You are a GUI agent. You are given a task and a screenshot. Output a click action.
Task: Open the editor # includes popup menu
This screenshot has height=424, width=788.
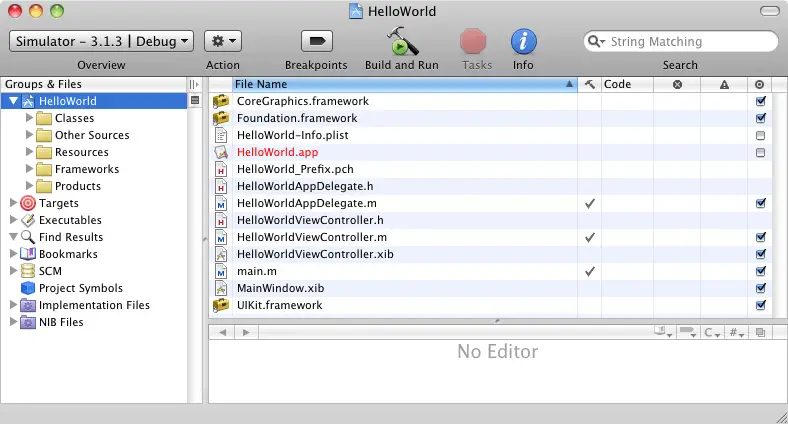coord(737,332)
